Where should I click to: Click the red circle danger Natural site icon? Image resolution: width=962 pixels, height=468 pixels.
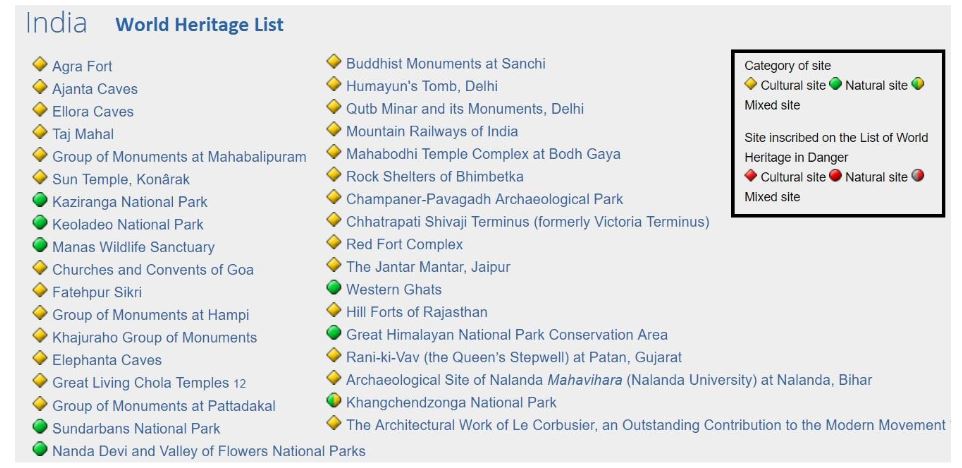[835, 176]
